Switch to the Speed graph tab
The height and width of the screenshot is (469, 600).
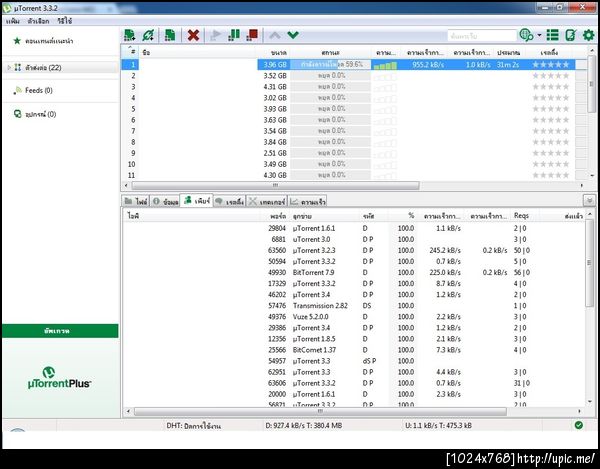click(x=307, y=201)
